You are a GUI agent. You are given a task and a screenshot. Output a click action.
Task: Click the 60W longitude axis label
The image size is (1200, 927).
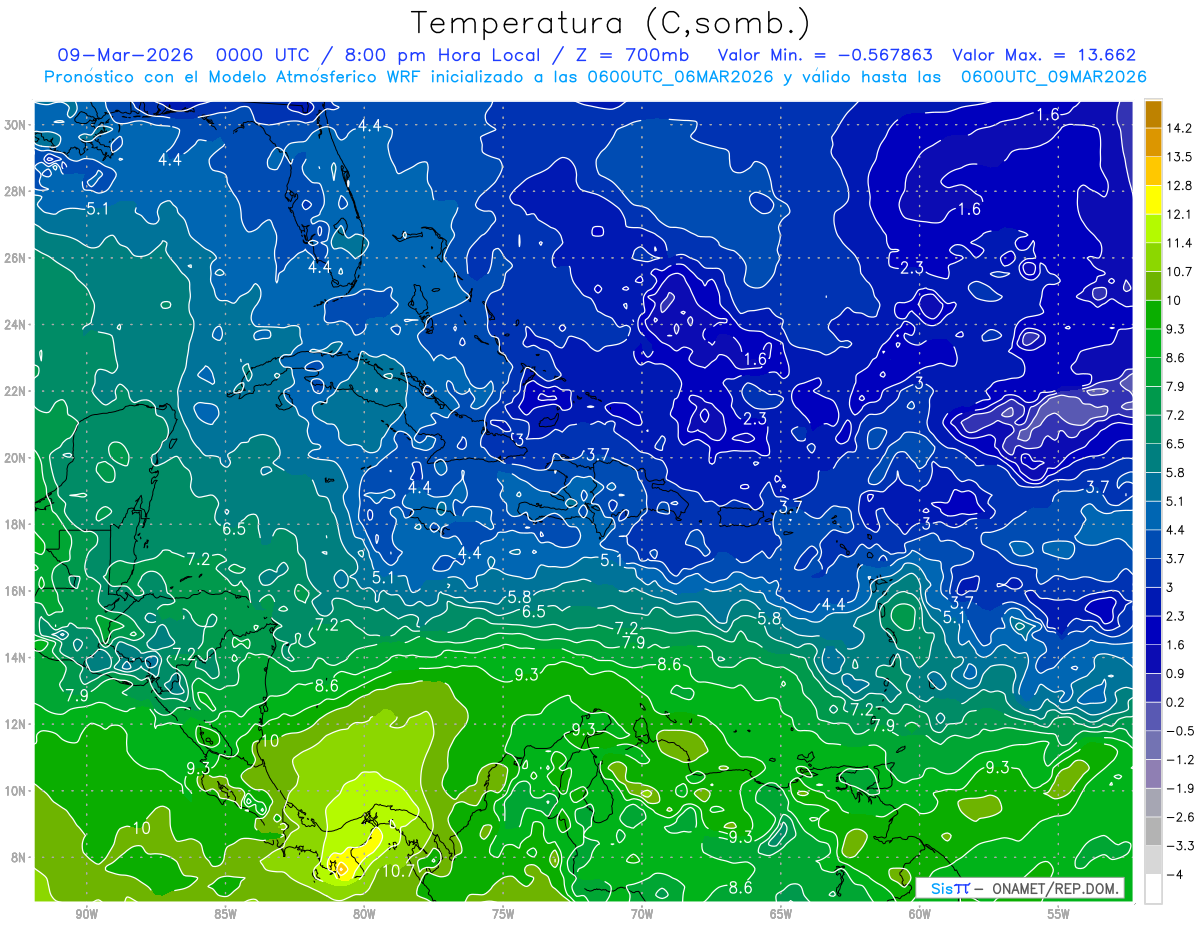click(x=920, y=914)
